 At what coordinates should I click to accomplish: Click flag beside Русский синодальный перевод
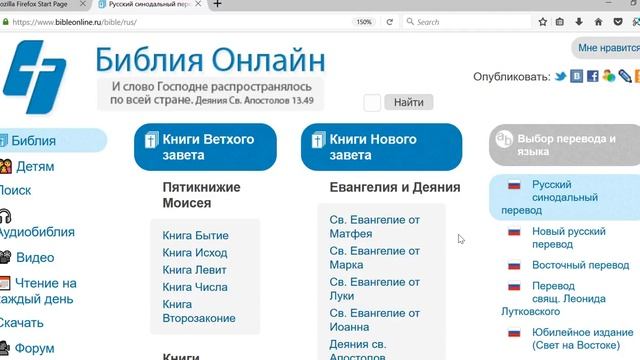[x=514, y=185]
